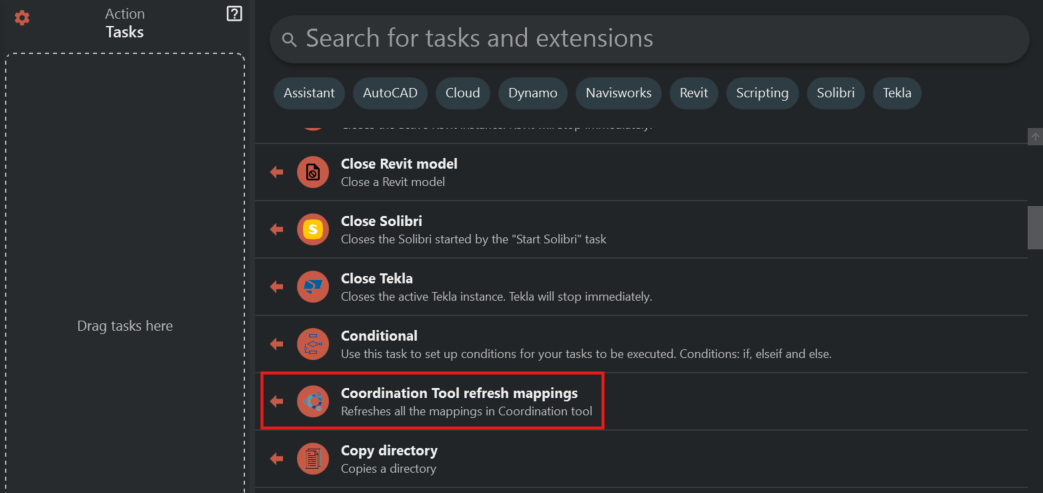Select the 'Close Tekla' title
Screen dimensions: 1043x493
tap(376, 278)
